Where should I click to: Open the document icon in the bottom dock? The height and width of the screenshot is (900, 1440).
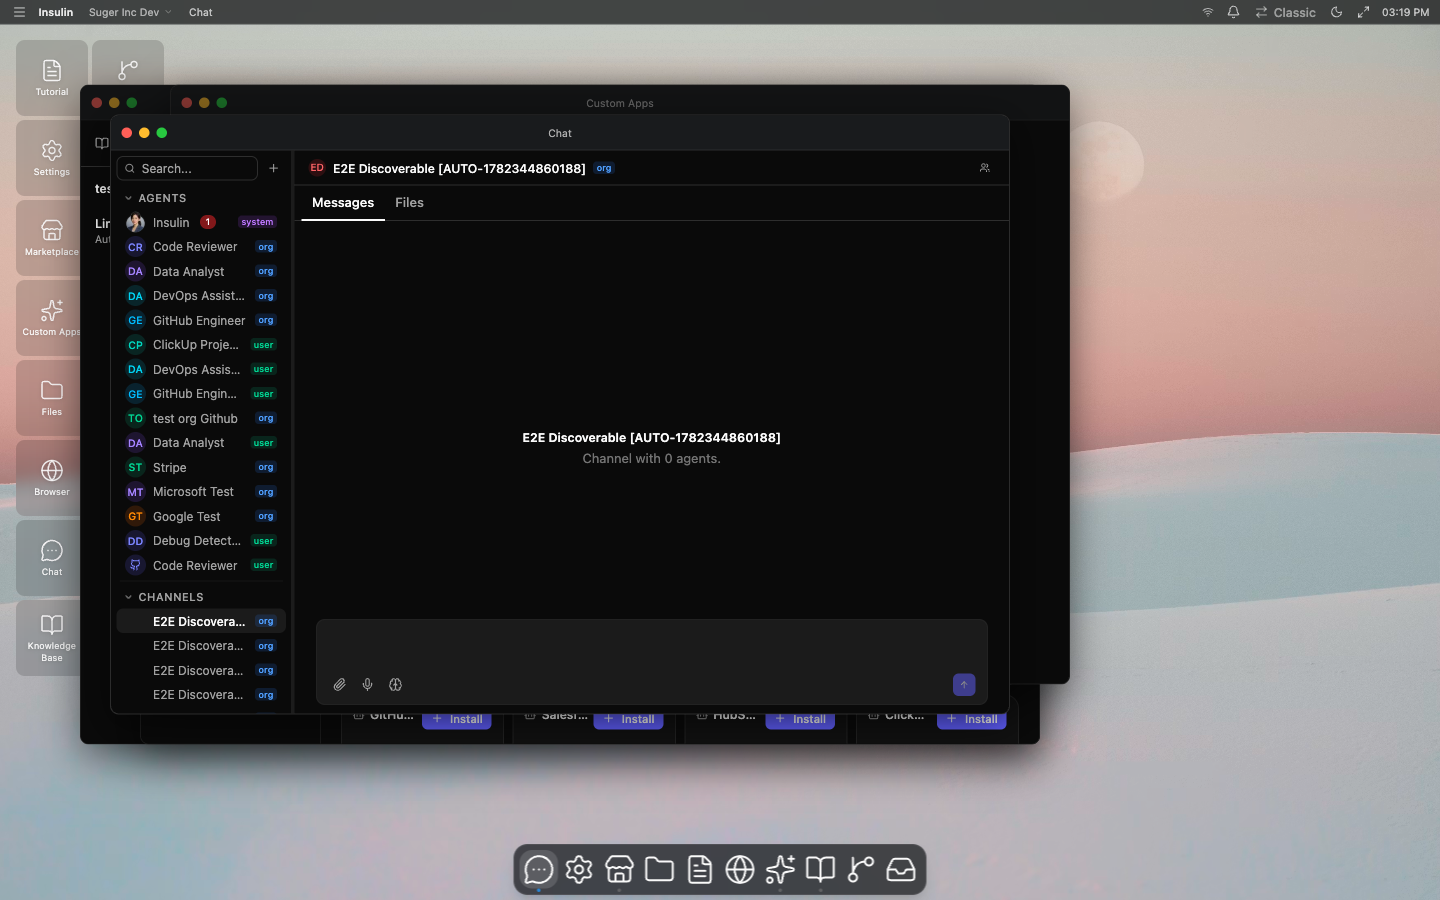[x=700, y=869]
